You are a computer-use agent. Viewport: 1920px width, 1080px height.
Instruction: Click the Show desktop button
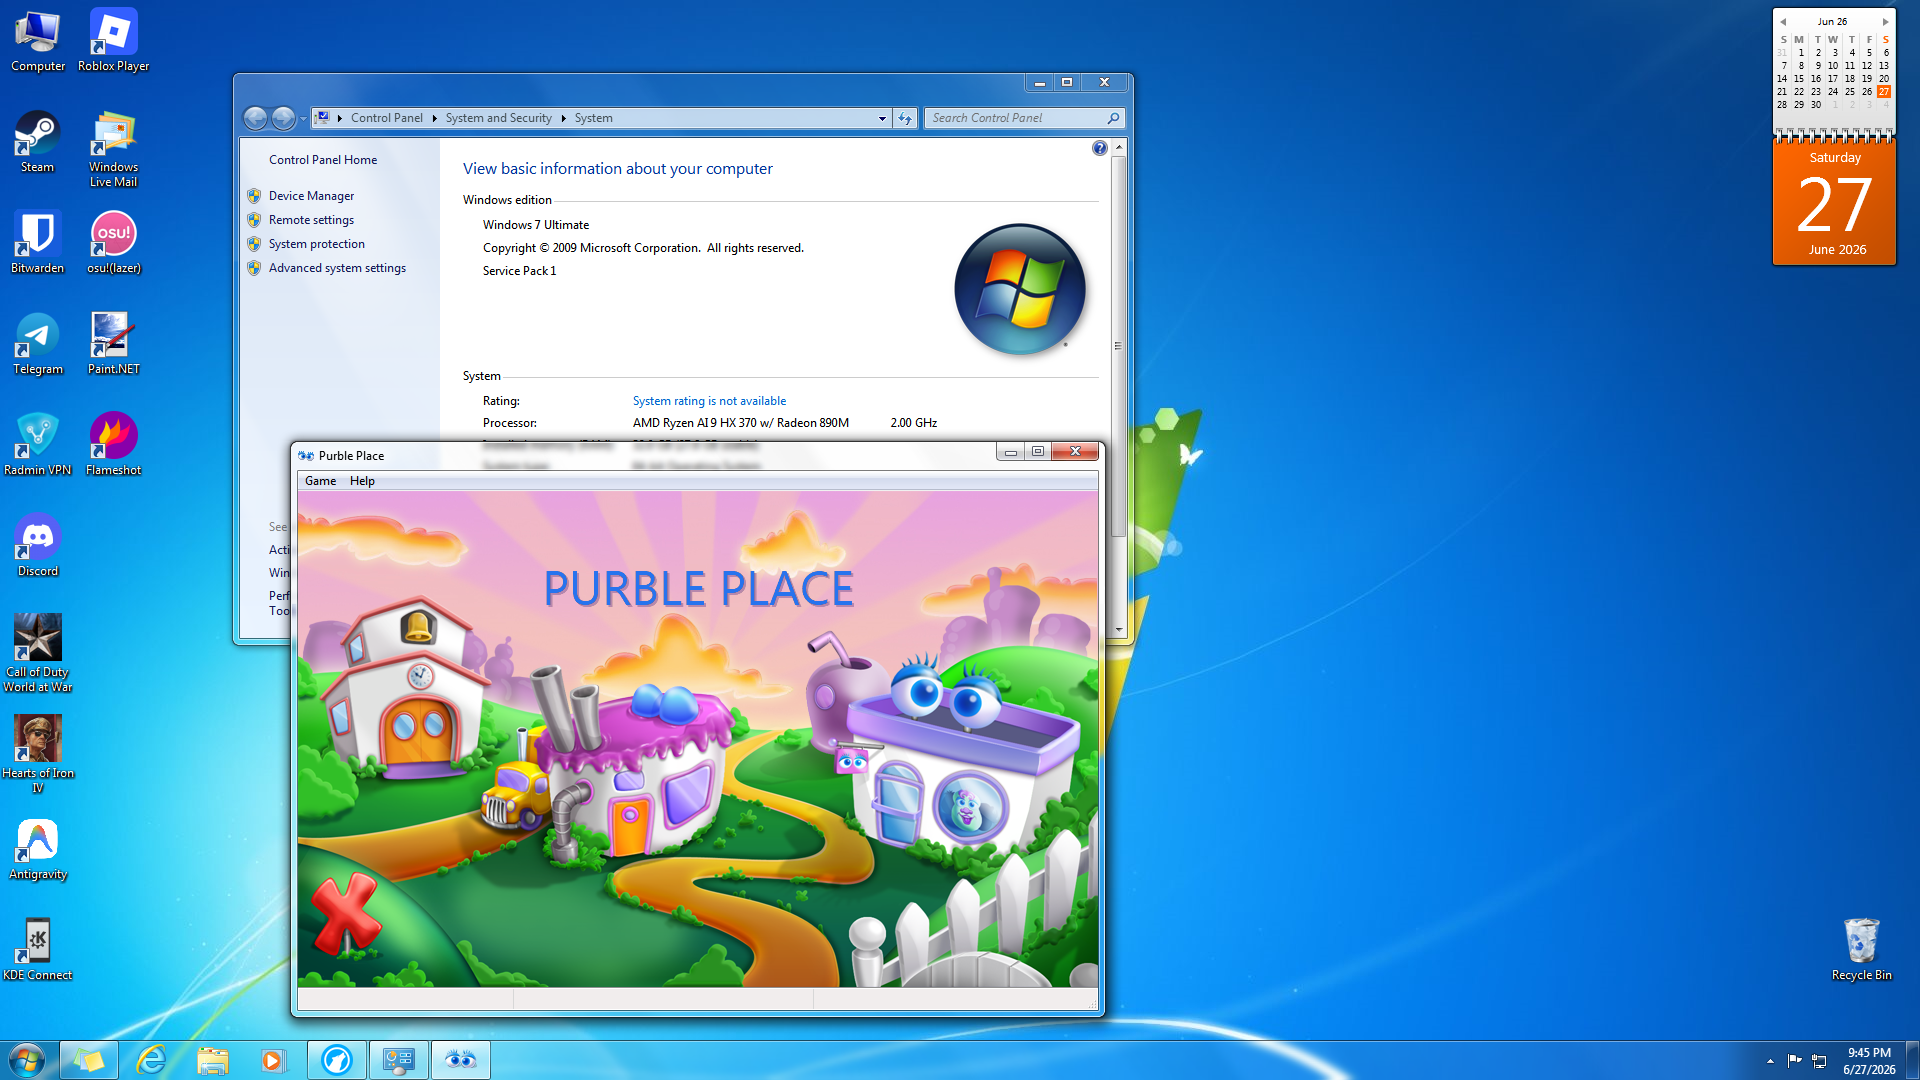click(1912, 1060)
